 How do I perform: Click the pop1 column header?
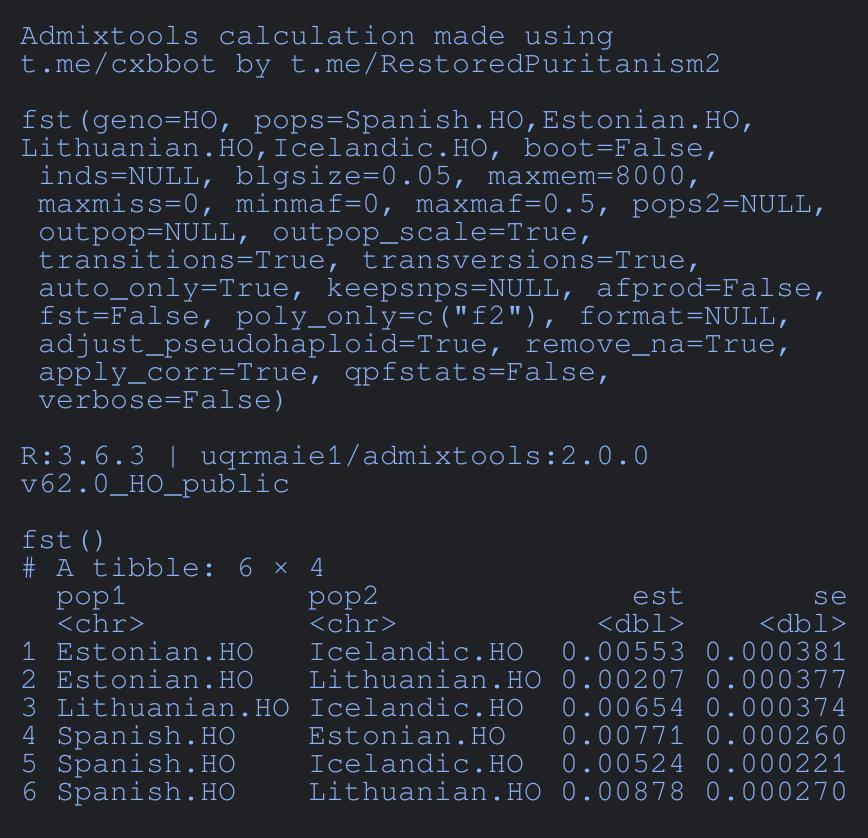(x=91, y=597)
